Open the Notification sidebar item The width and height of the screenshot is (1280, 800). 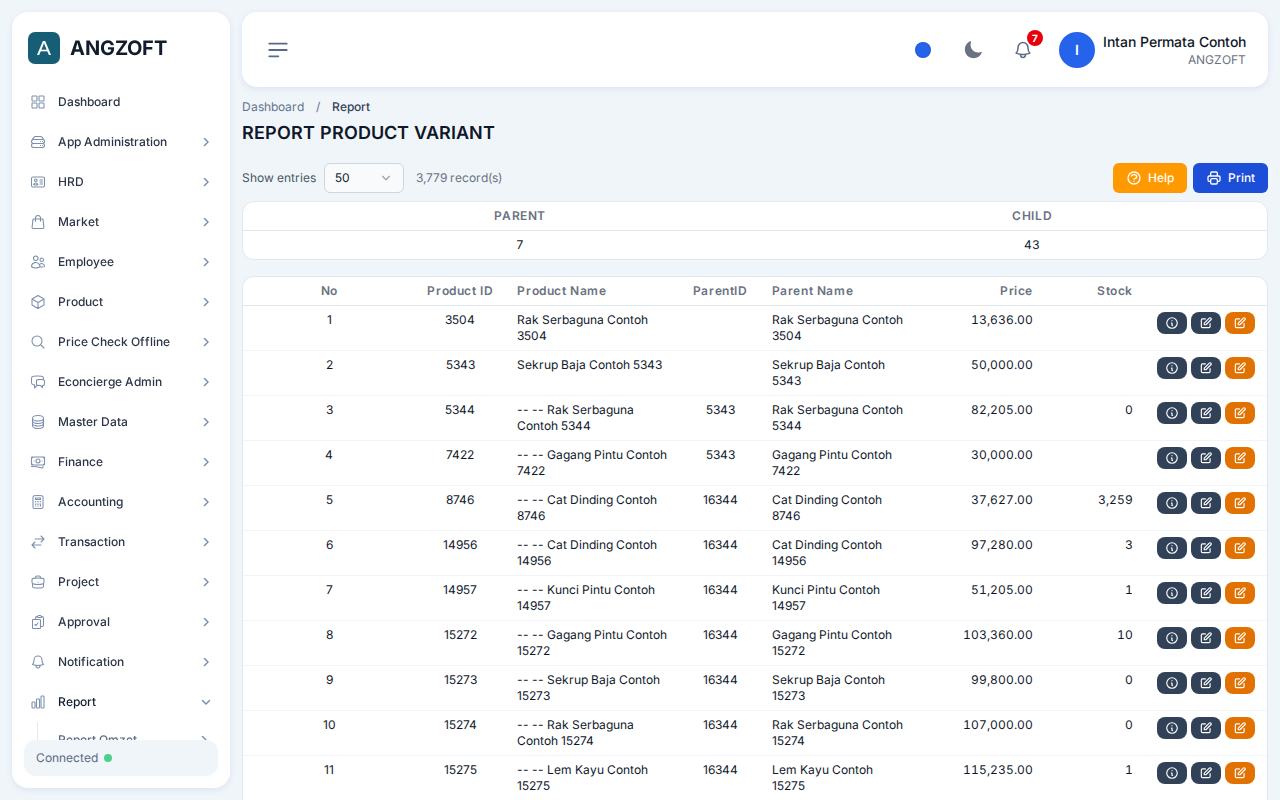pyautogui.click(x=121, y=662)
